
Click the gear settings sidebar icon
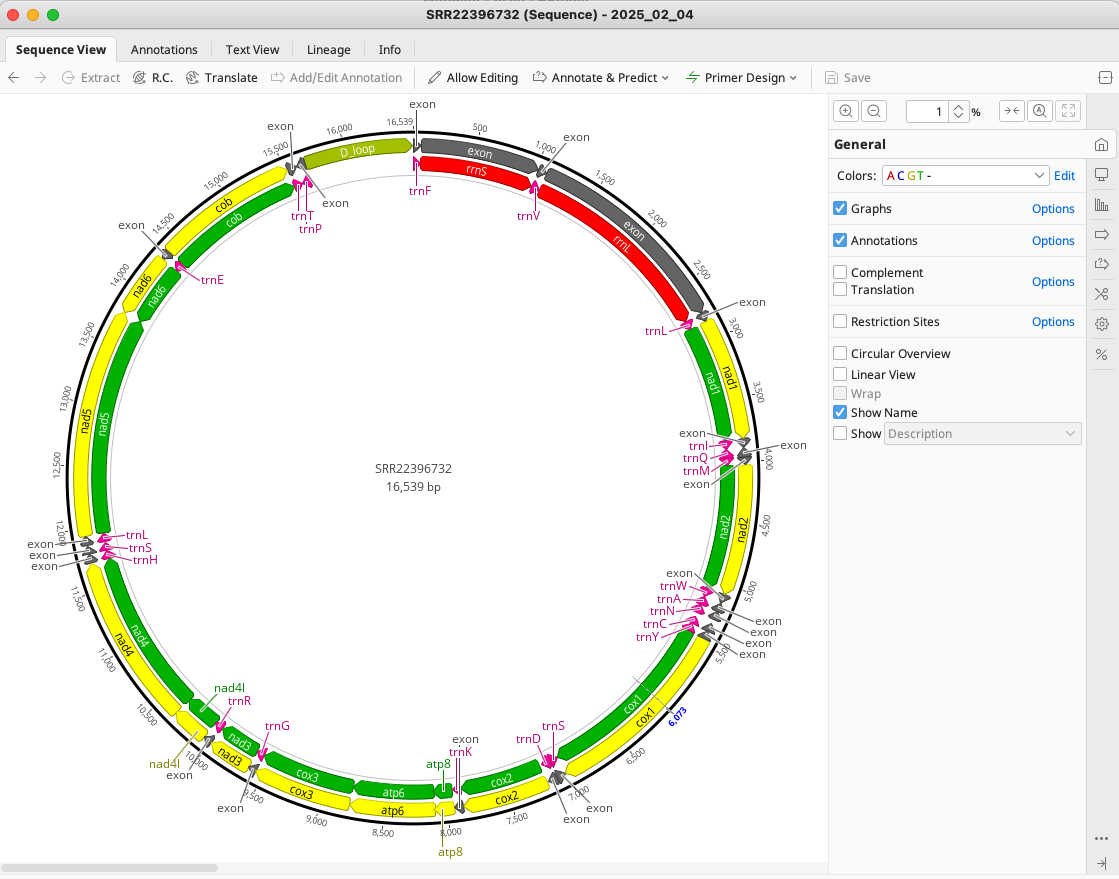click(x=1101, y=324)
